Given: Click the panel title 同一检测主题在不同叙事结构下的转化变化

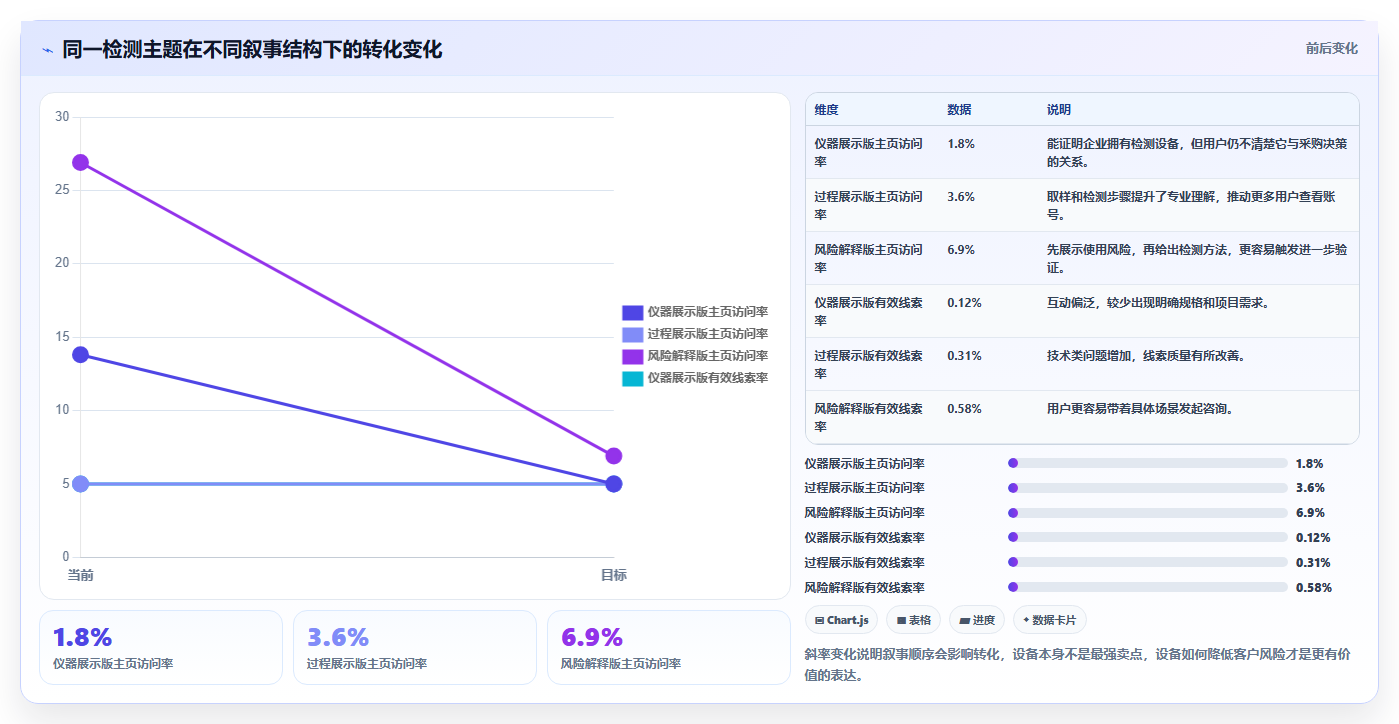Looking at the screenshot, I should point(252,49).
